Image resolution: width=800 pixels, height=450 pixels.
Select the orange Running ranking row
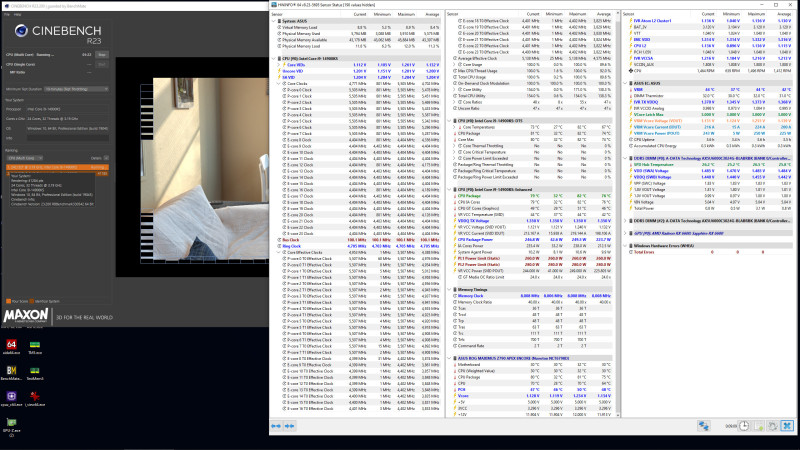(57, 167)
